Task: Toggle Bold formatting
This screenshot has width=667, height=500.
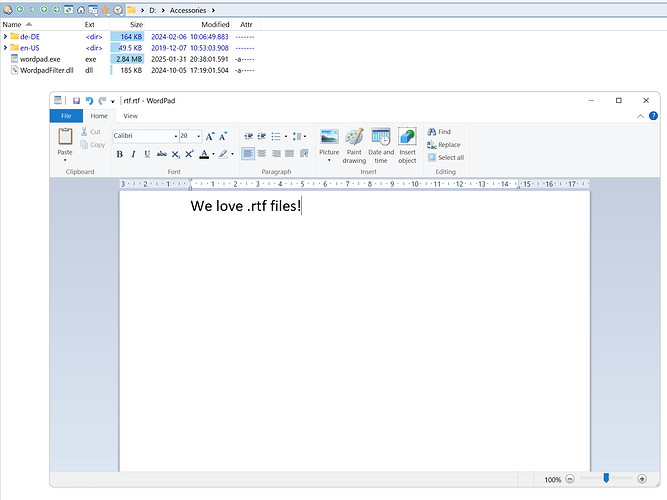Action: [x=120, y=154]
